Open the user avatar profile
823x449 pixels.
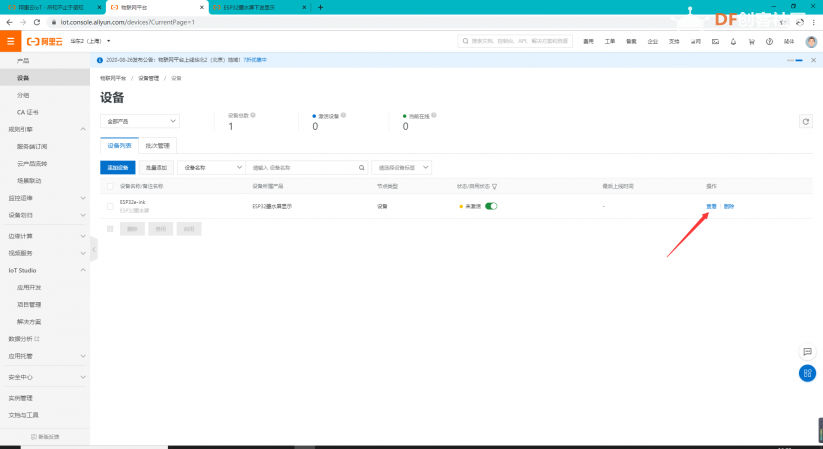pyautogui.click(x=811, y=41)
